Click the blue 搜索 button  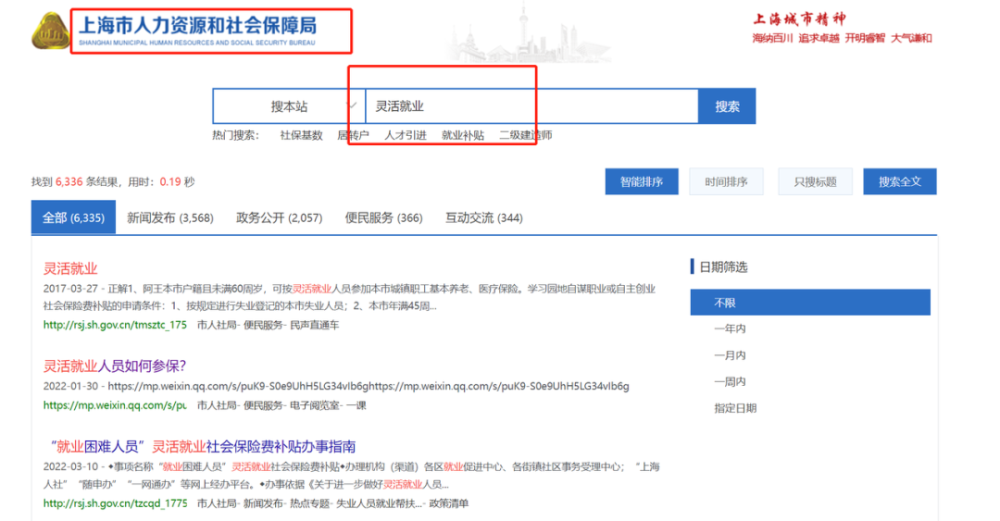(x=727, y=106)
